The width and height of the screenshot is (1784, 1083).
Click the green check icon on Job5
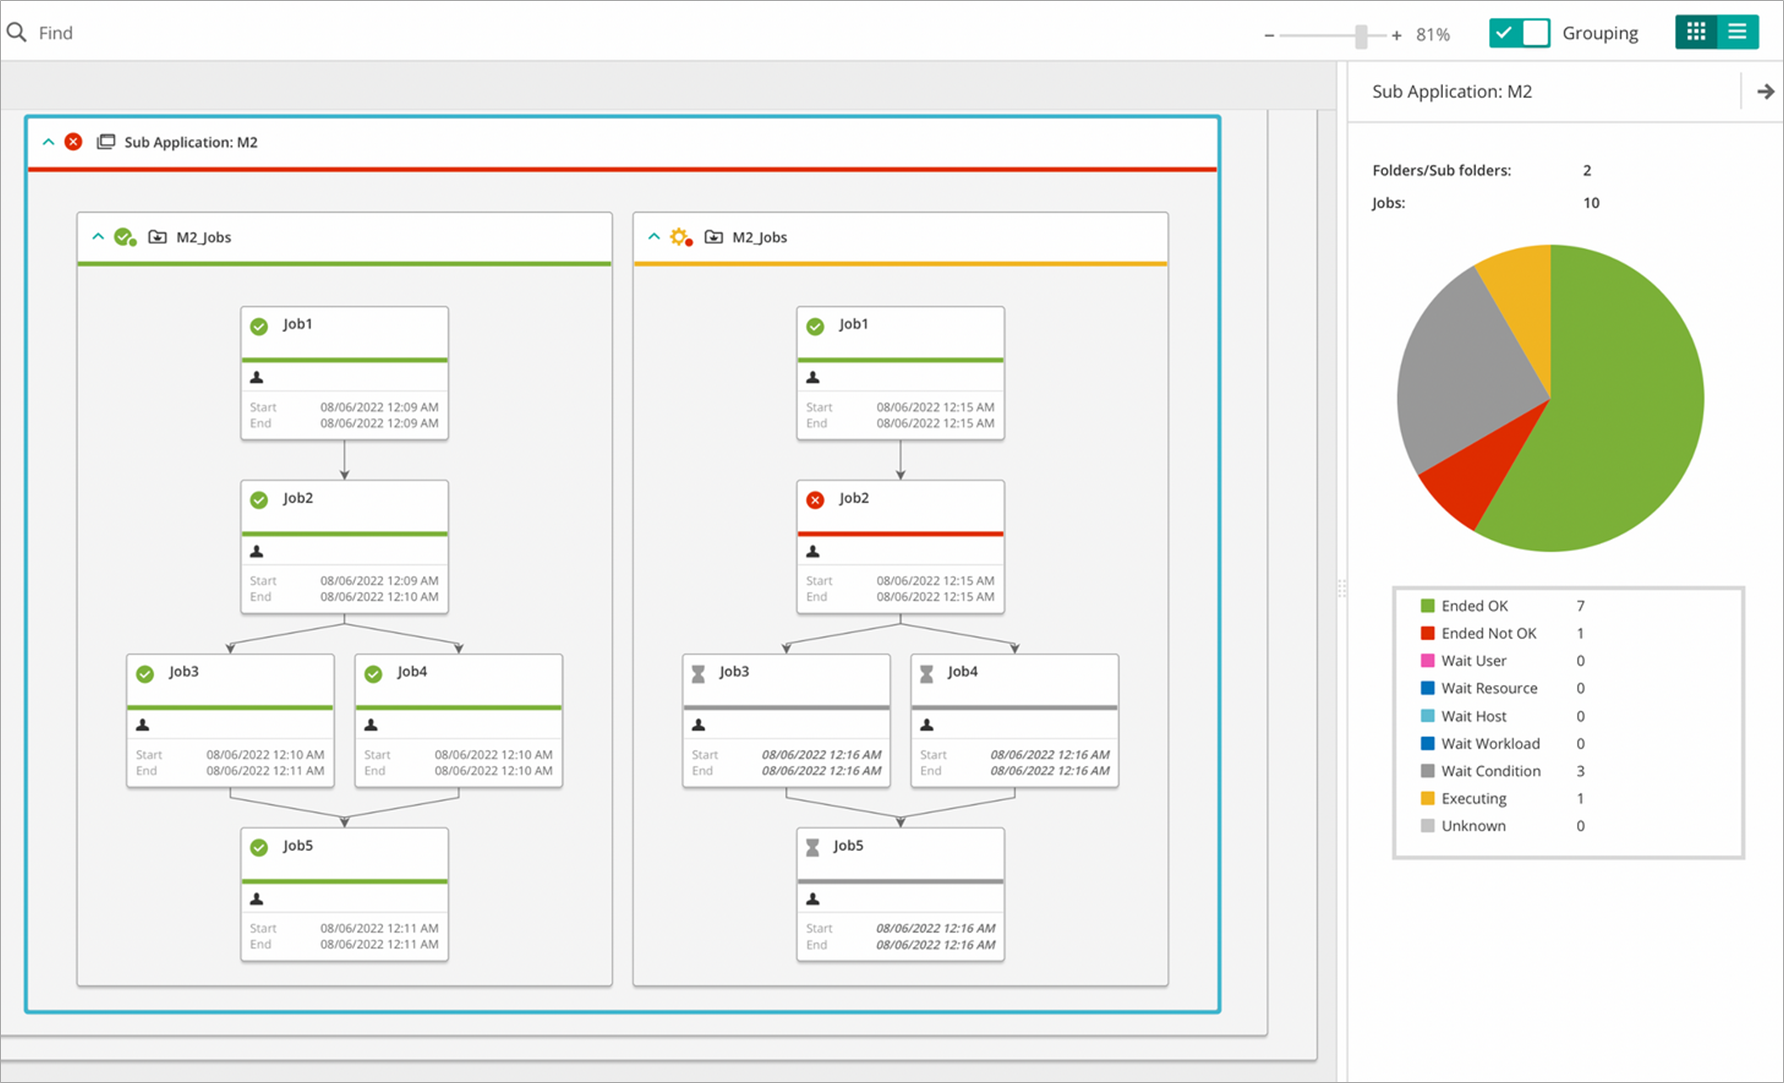click(x=259, y=848)
